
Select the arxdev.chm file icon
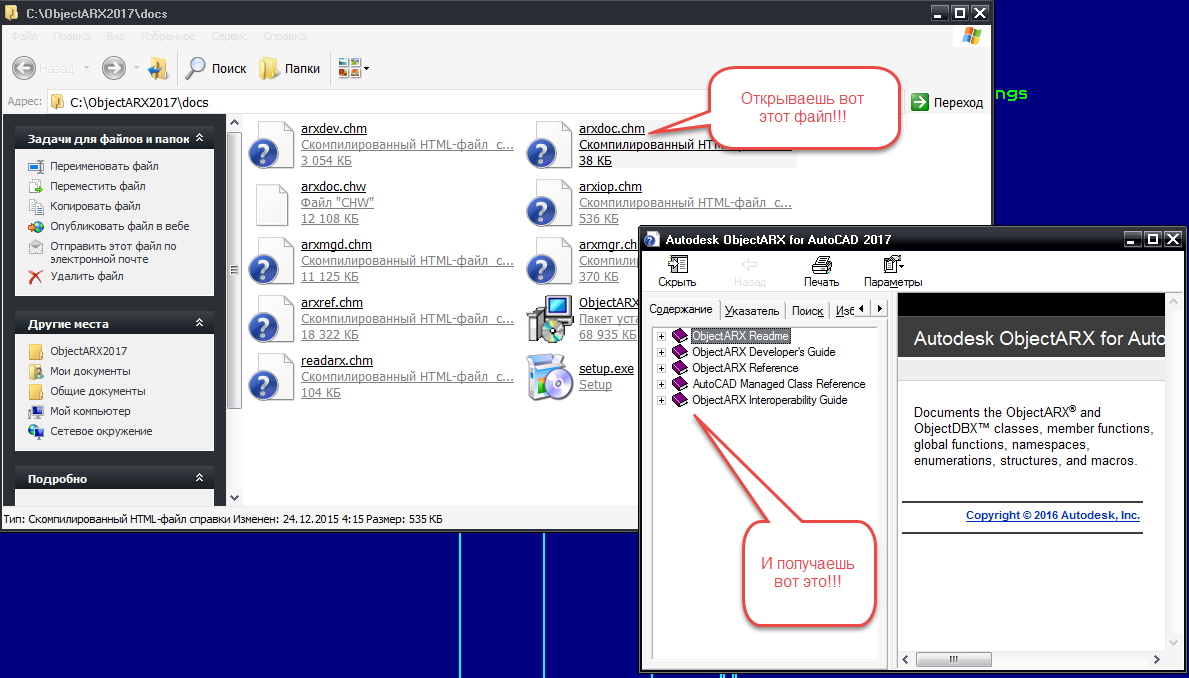(271, 144)
